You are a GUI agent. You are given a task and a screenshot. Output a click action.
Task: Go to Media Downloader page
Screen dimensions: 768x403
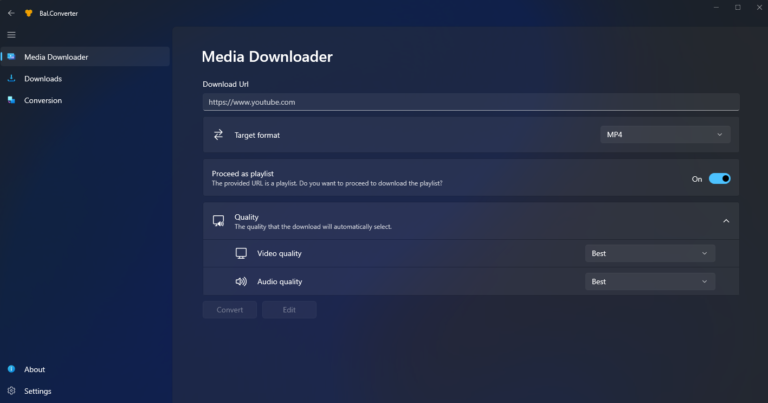pos(85,57)
